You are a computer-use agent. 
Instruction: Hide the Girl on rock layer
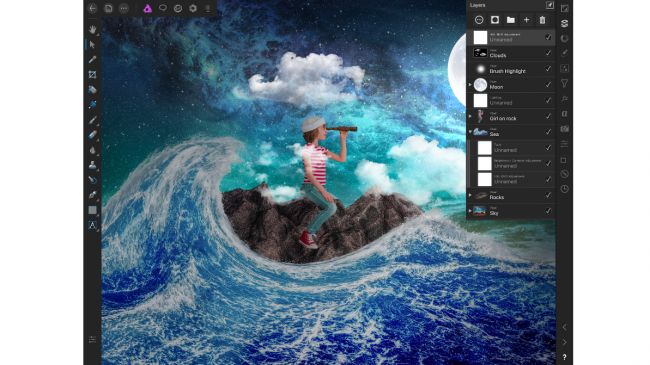click(x=548, y=116)
